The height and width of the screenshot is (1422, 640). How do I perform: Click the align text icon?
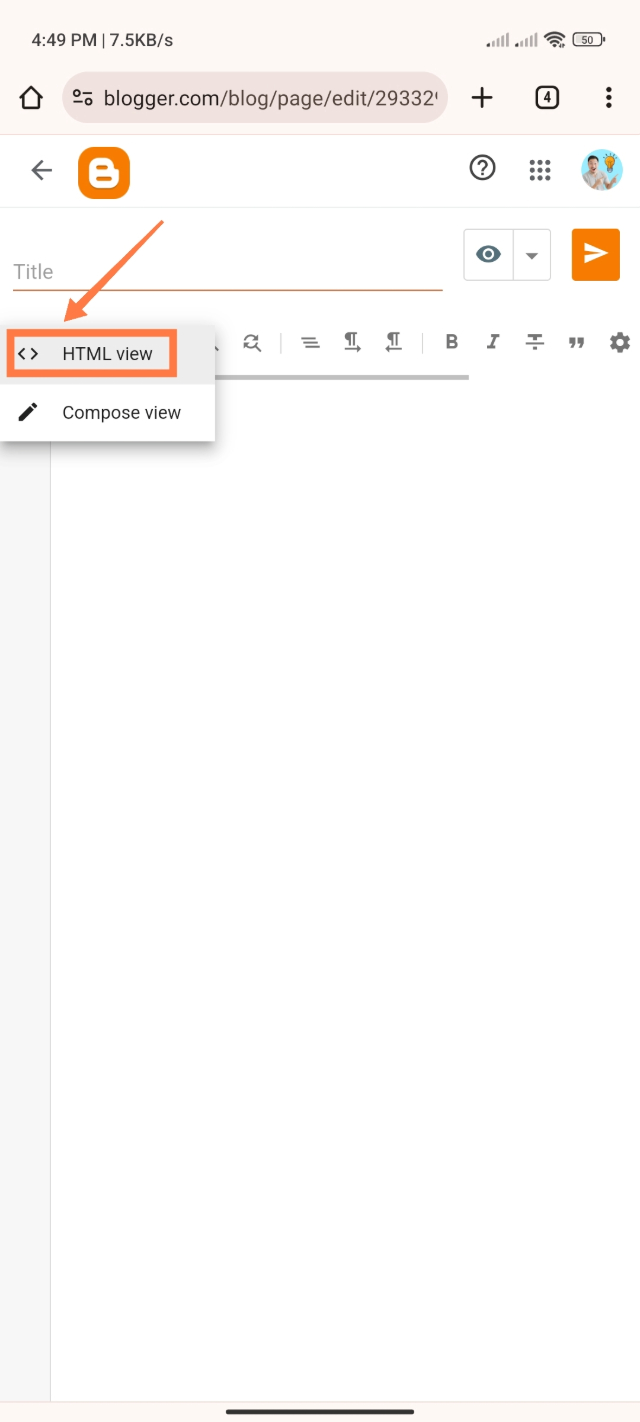tap(311, 343)
